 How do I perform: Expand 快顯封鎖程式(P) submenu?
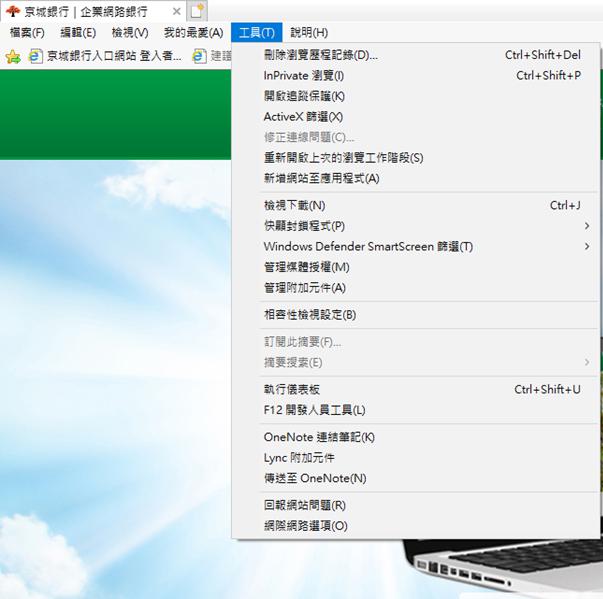coord(416,226)
